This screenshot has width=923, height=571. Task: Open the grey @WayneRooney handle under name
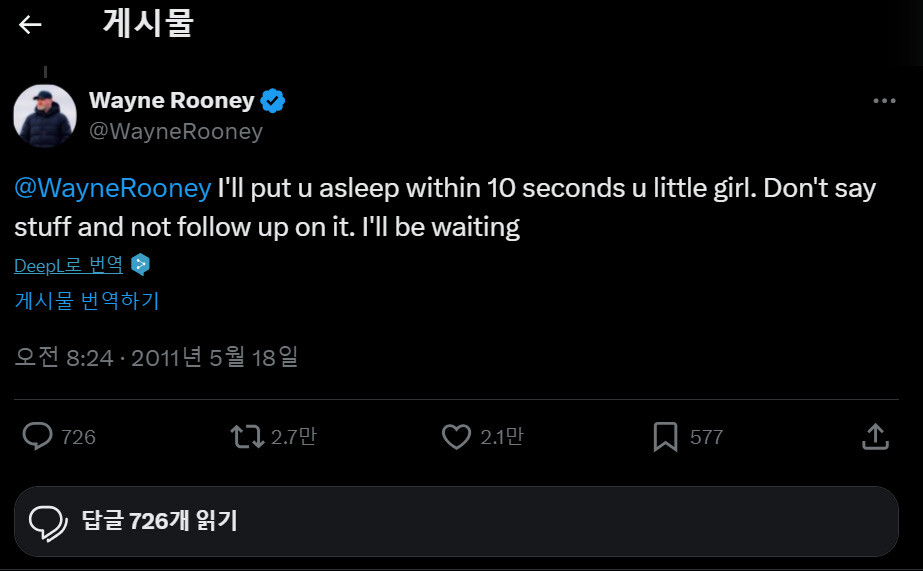point(176,131)
